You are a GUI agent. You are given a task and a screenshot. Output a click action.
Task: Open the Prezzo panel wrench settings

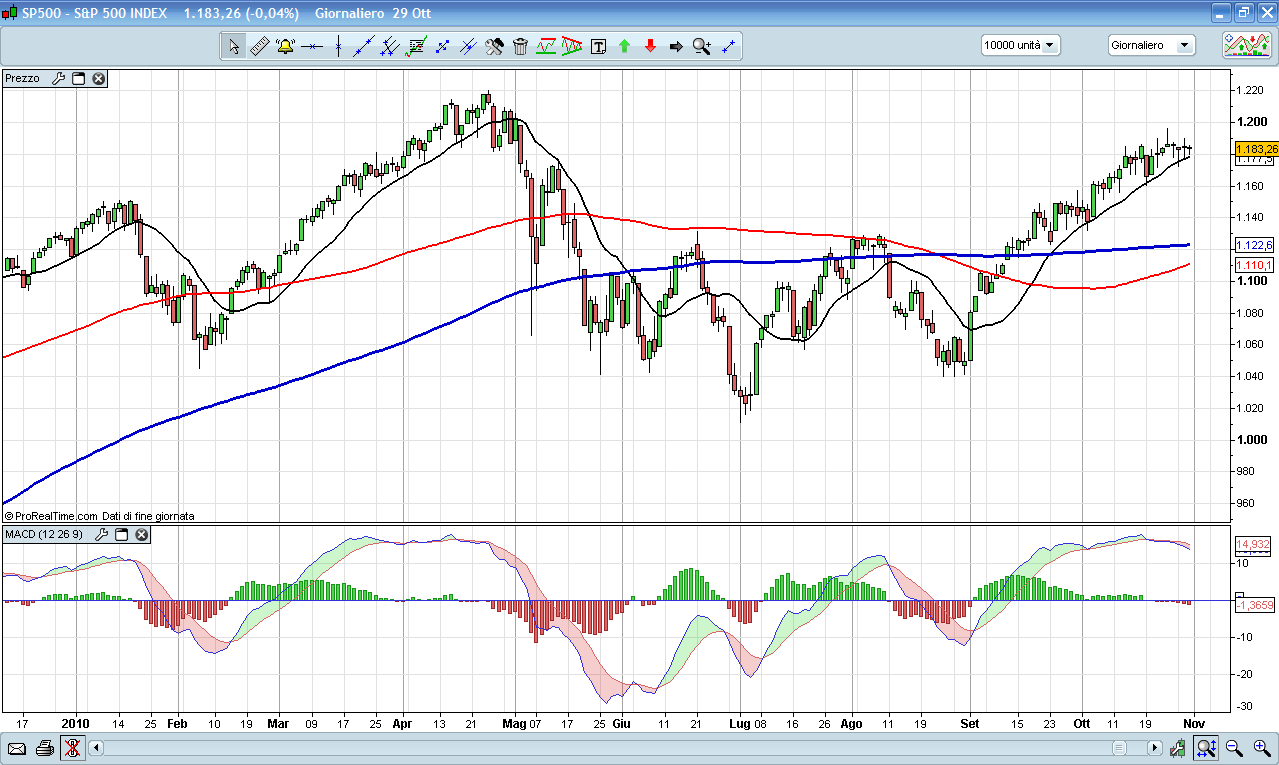click(58, 78)
